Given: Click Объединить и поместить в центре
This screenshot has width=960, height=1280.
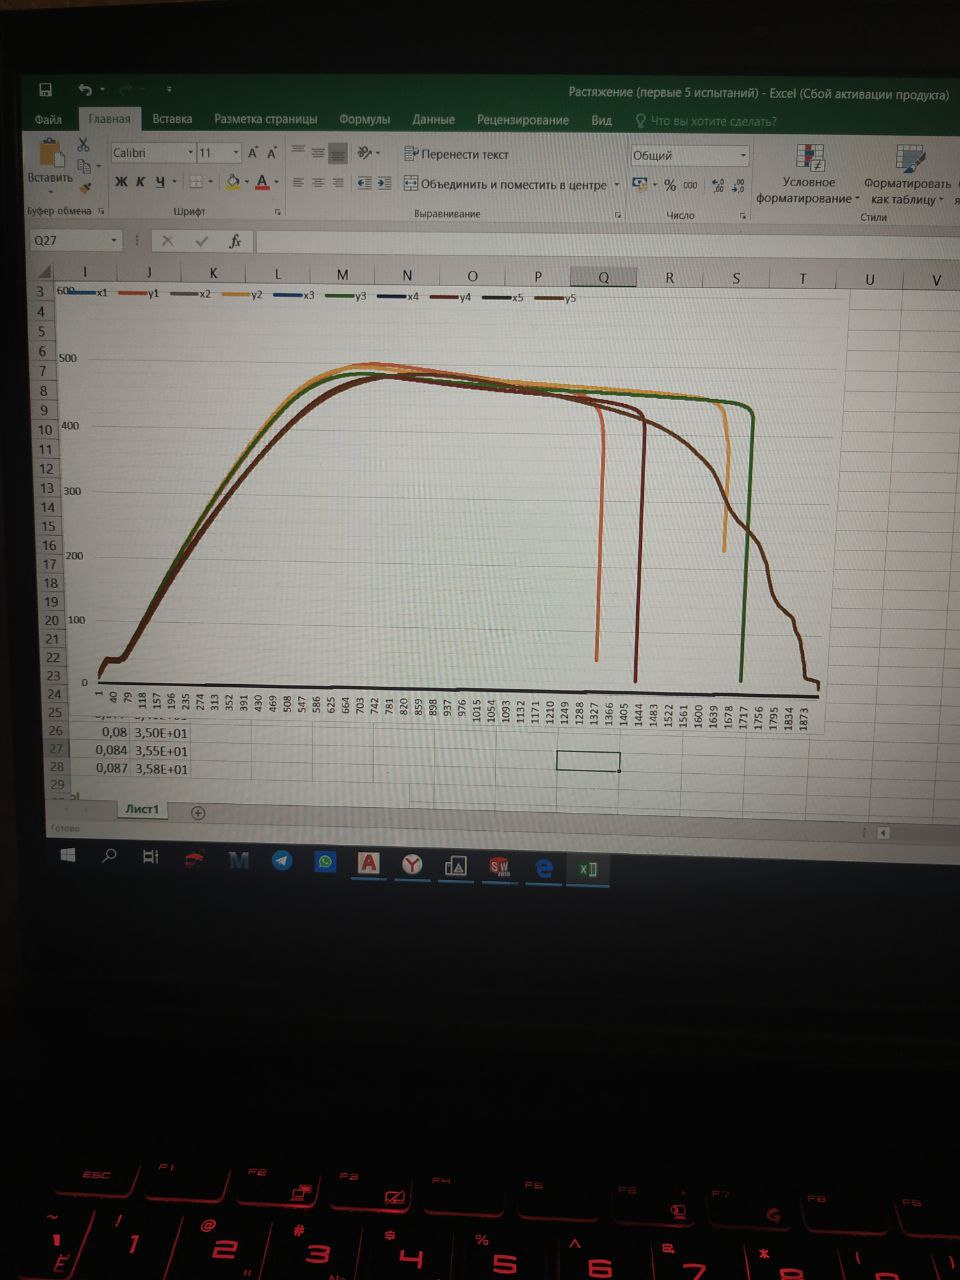Looking at the screenshot, I should [505, 184].
